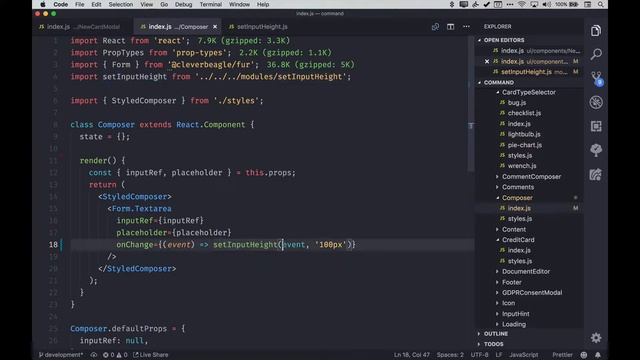Open the Extensions view in activity bar
Viewport: 640px width, 360px height.
pyautogui.click(x=596, y=126)
